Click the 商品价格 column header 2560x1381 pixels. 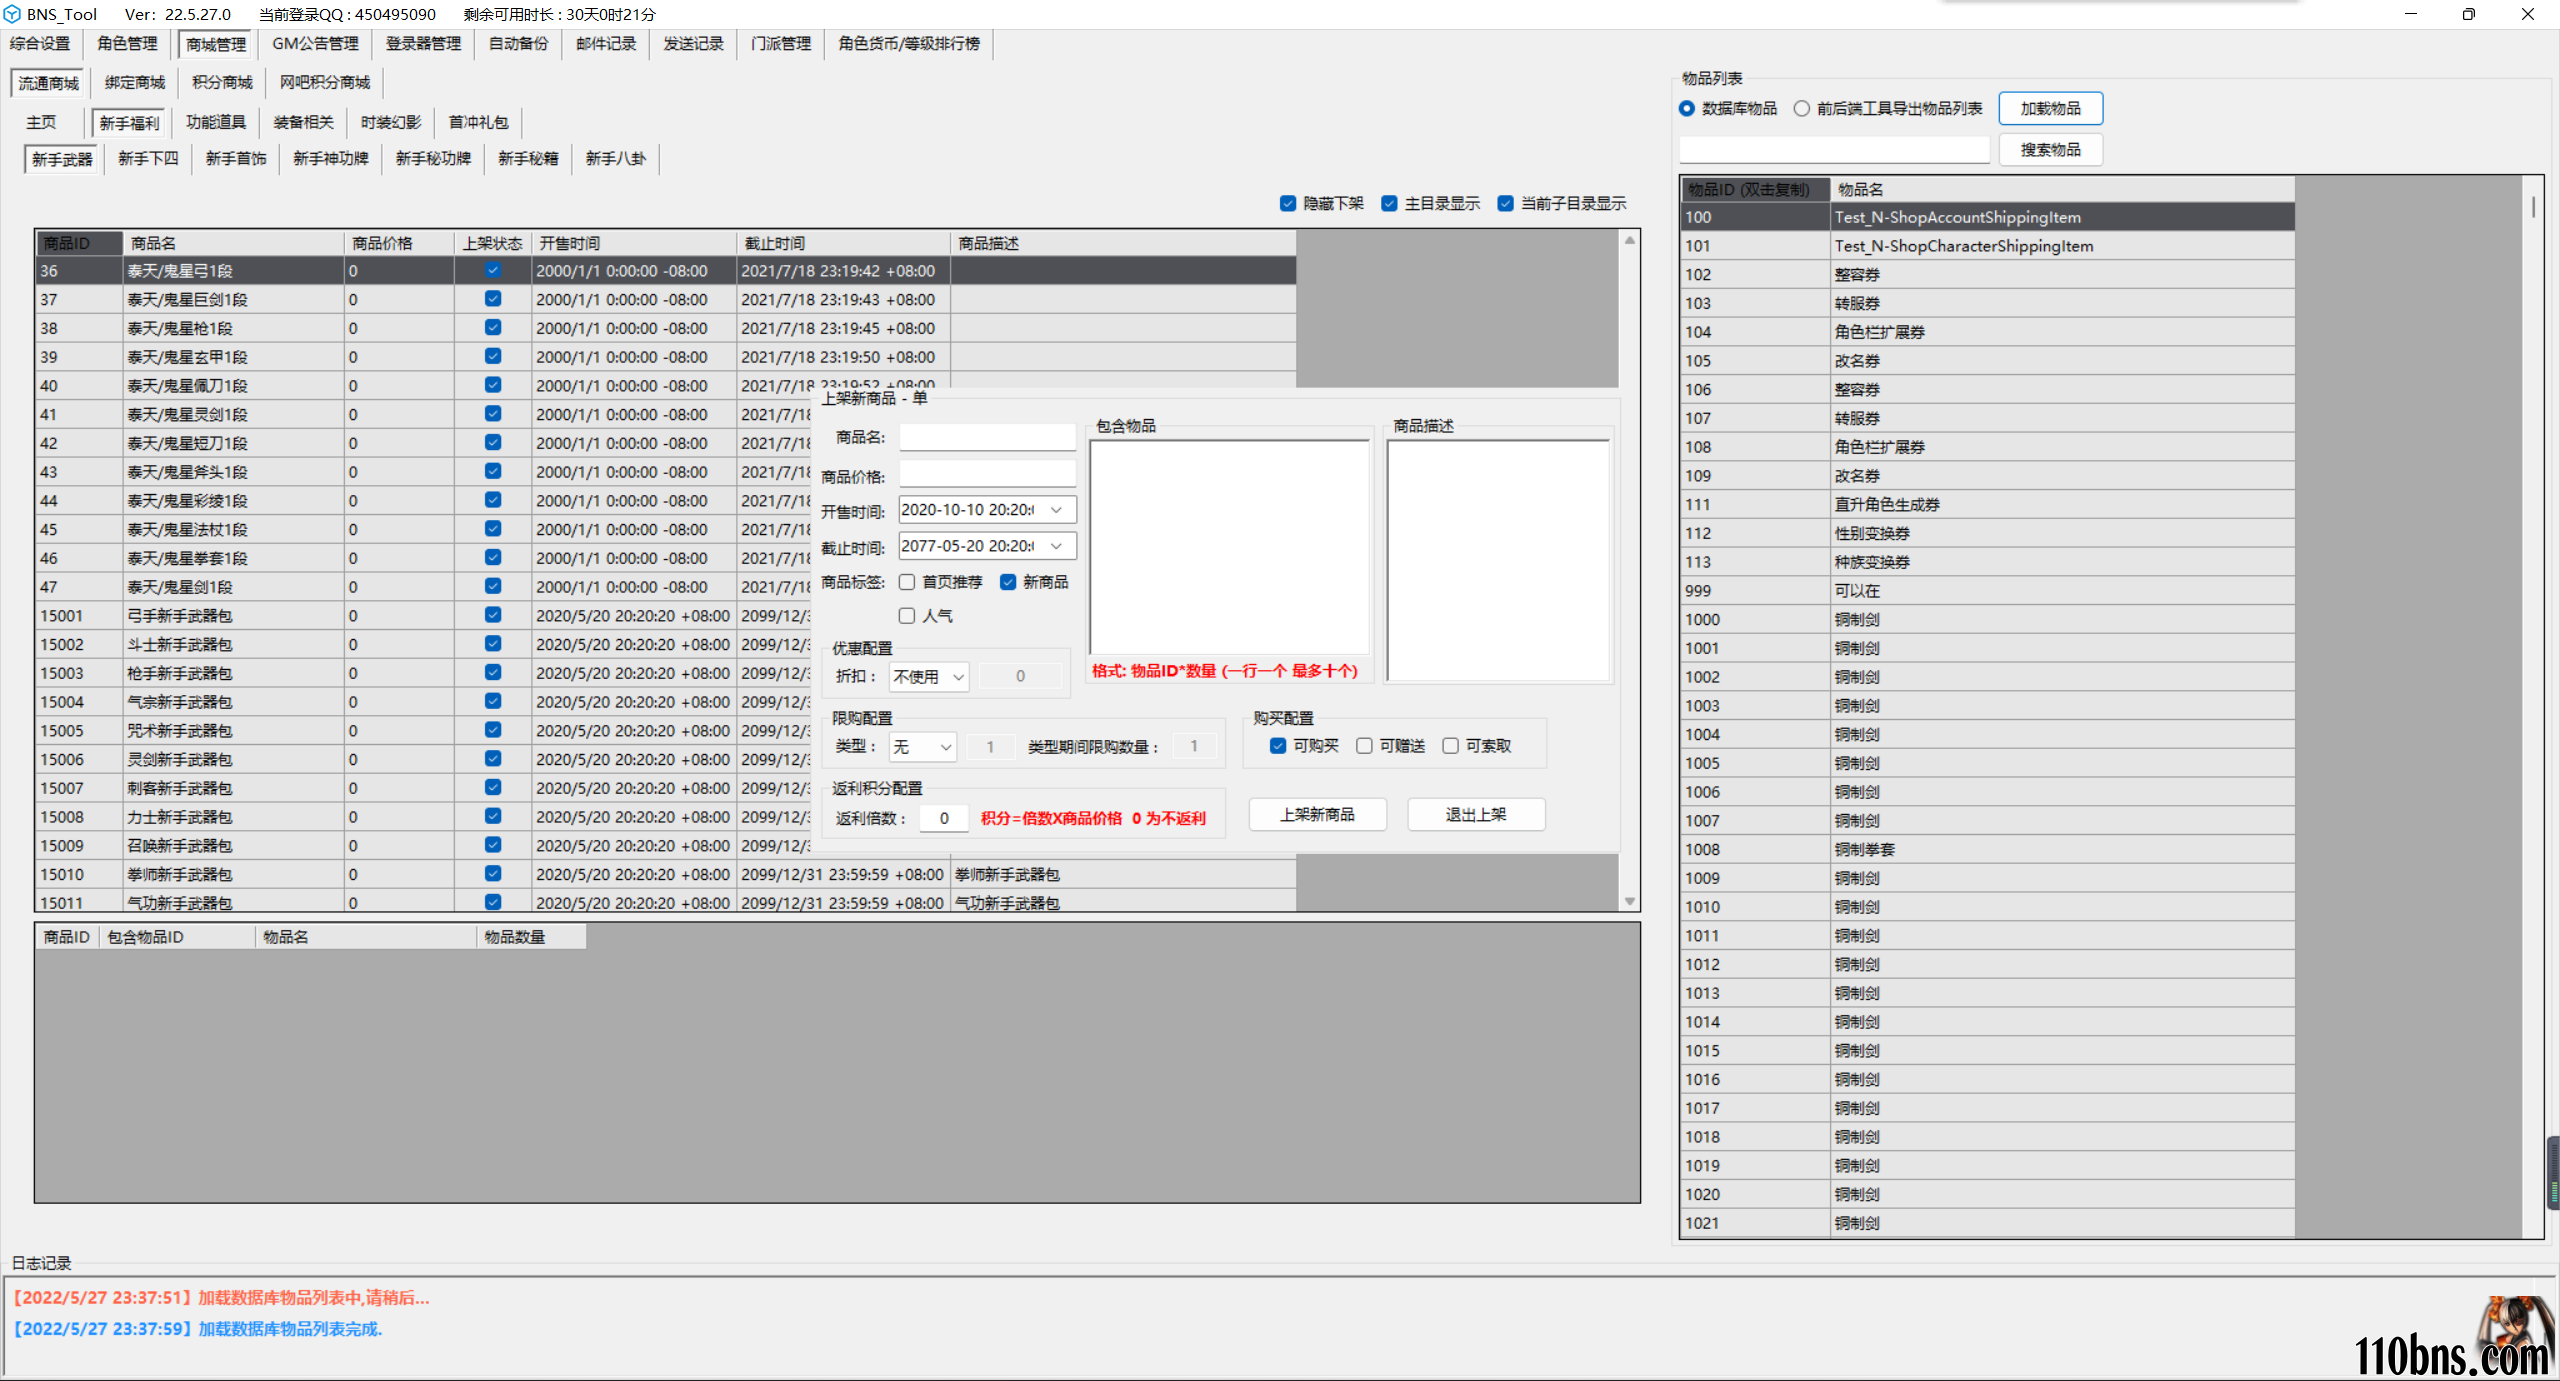coord(397,243)
